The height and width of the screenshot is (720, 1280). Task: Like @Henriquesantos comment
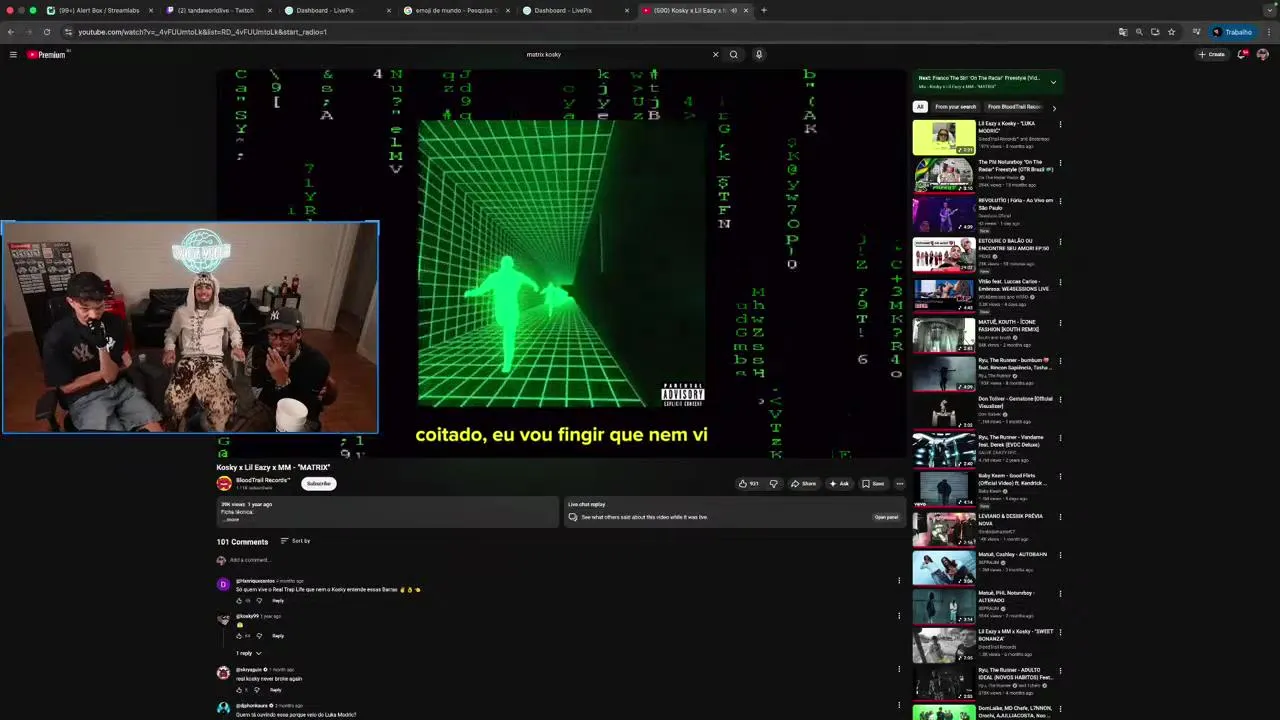pos(239,600)
